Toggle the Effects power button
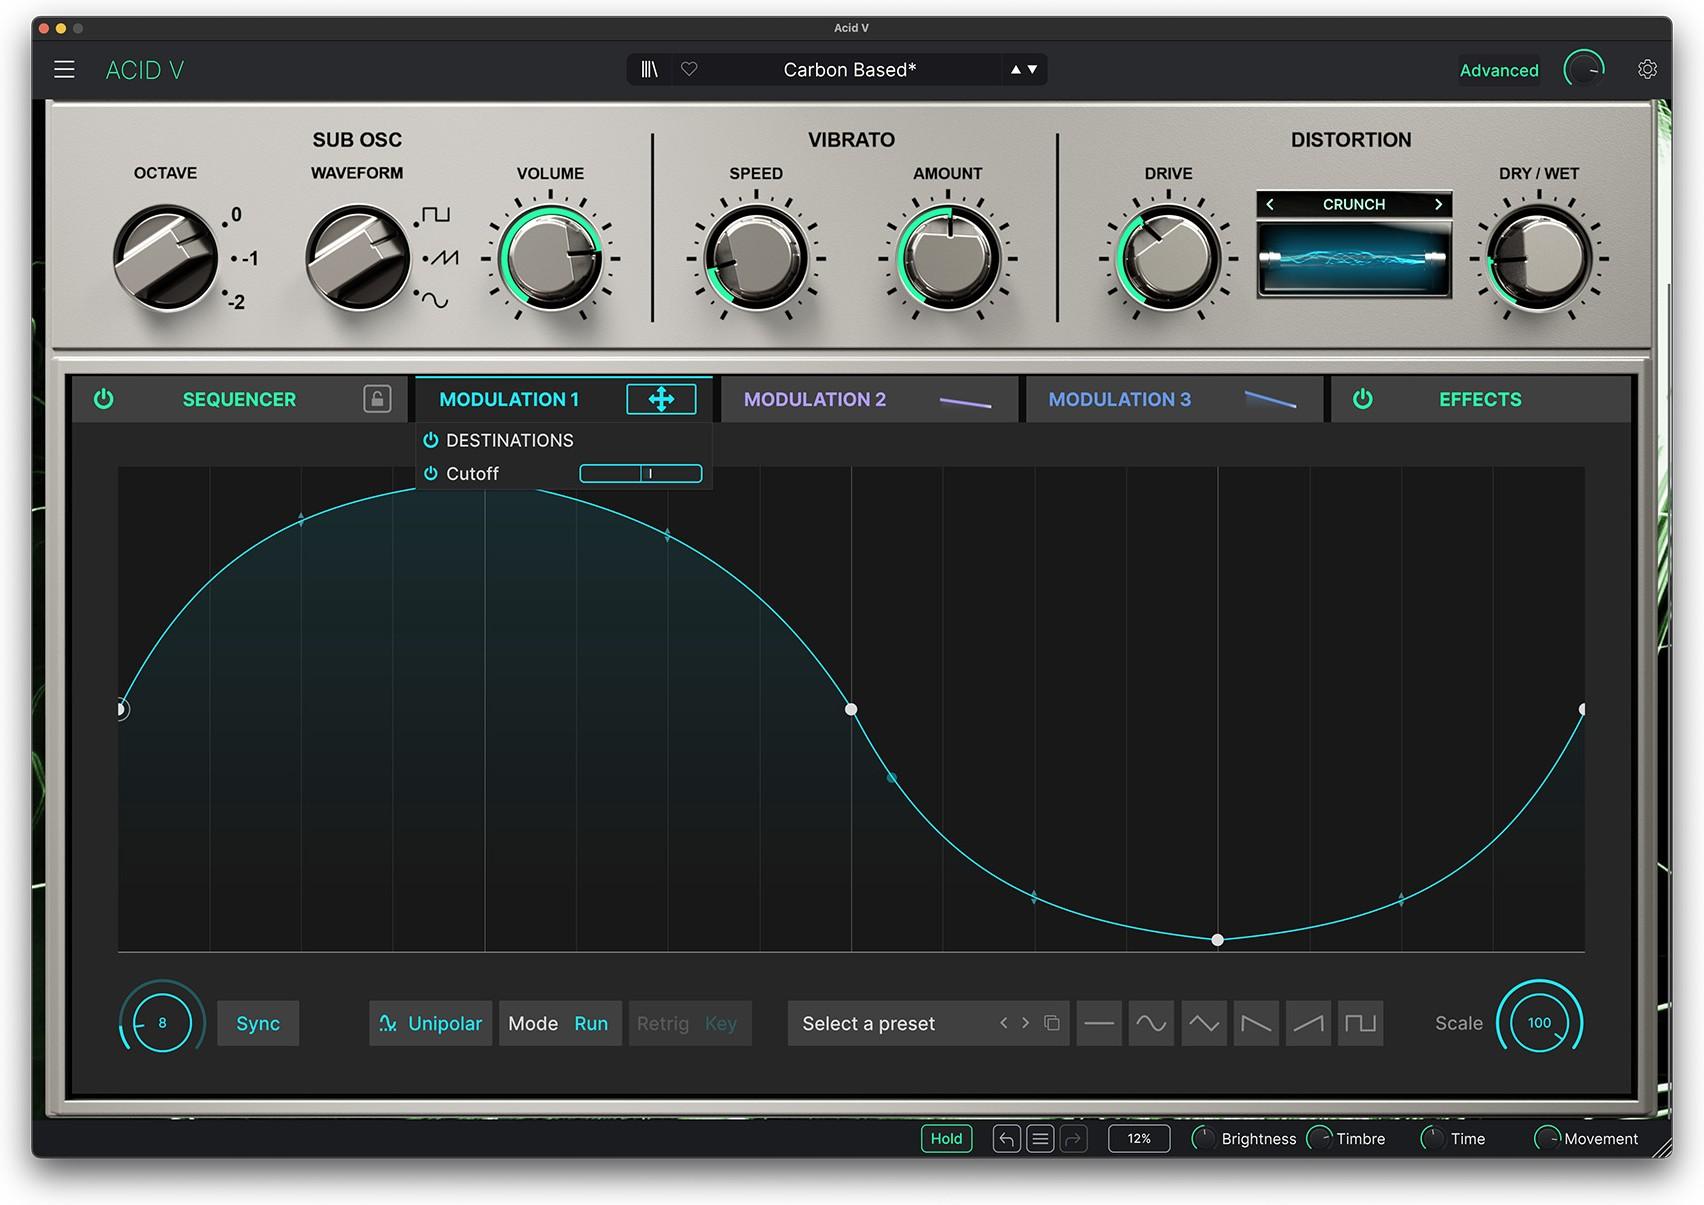The image size is (1704, 1205). click(x=1362, y=399)
